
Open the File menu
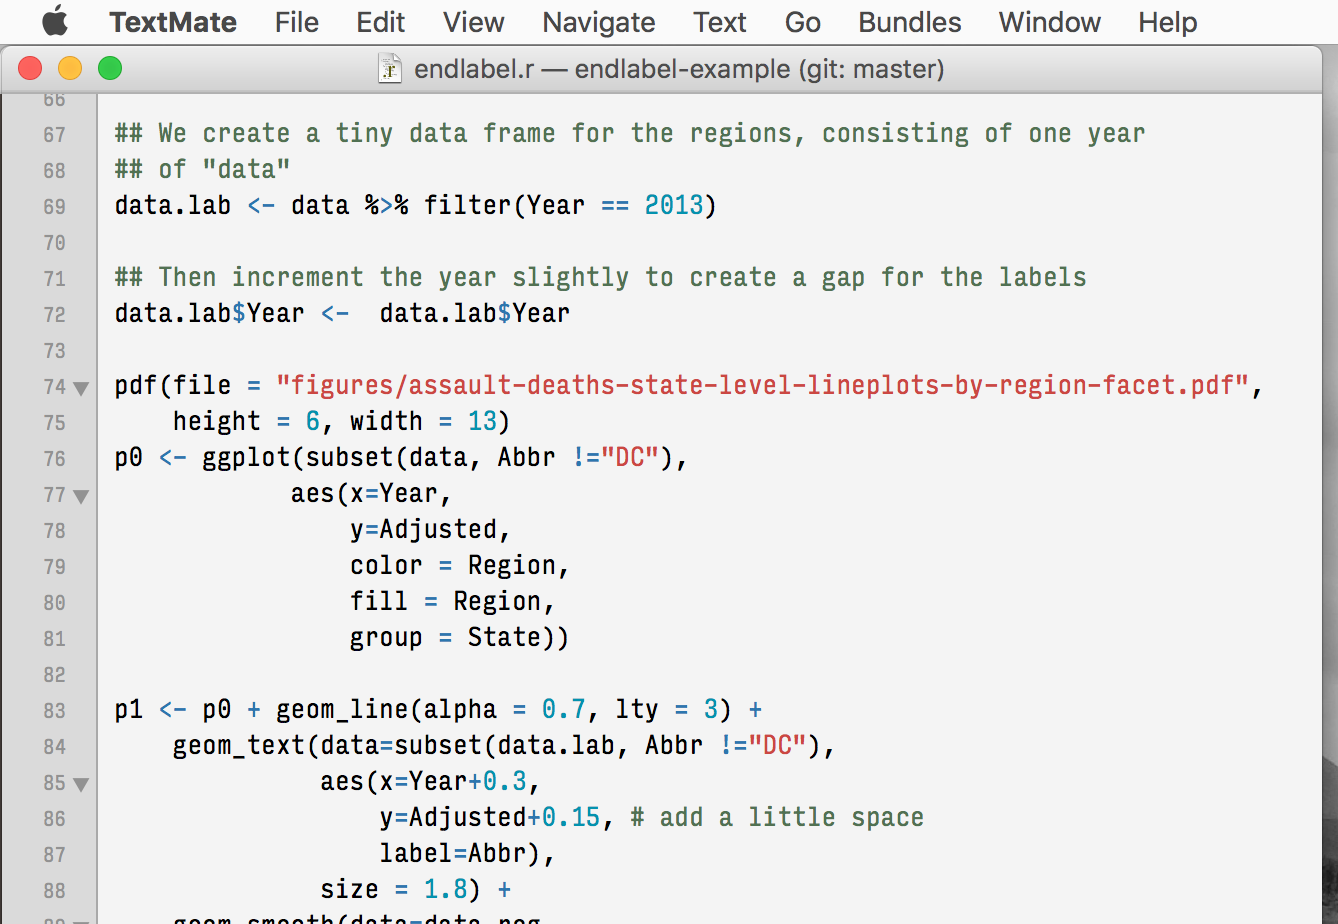297,22
